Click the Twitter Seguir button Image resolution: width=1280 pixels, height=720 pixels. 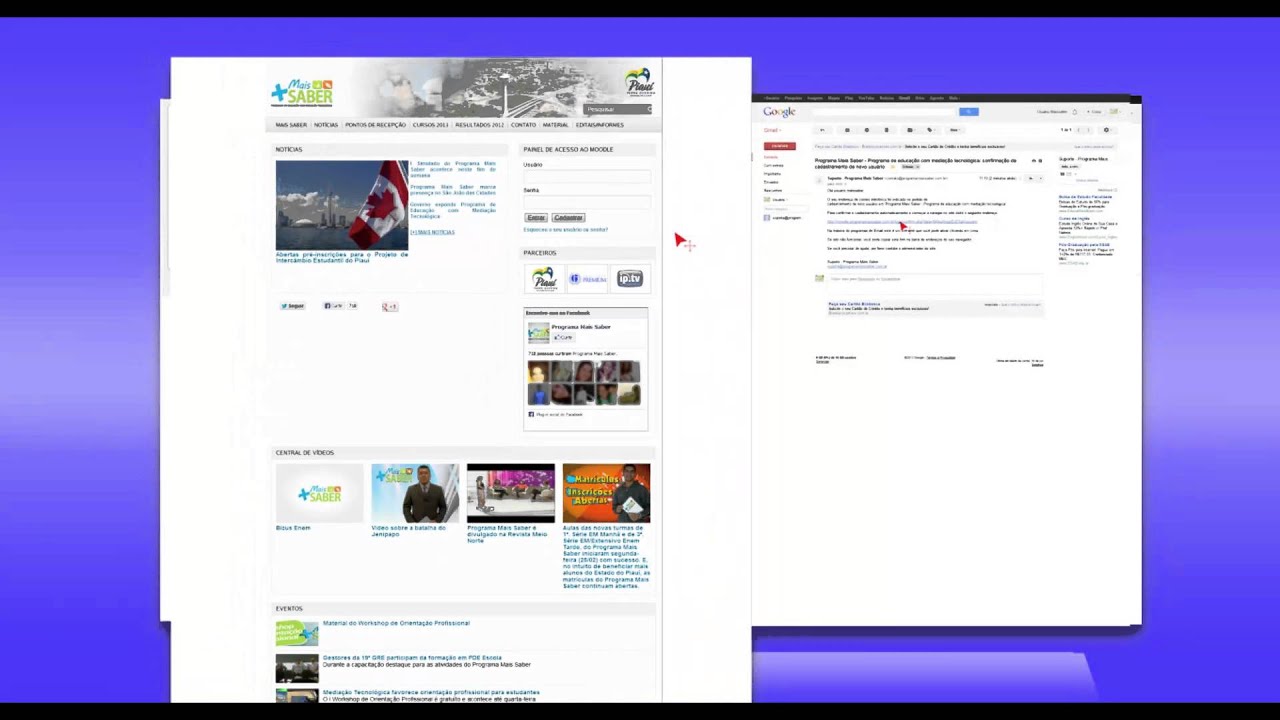(x=292, y=306)
